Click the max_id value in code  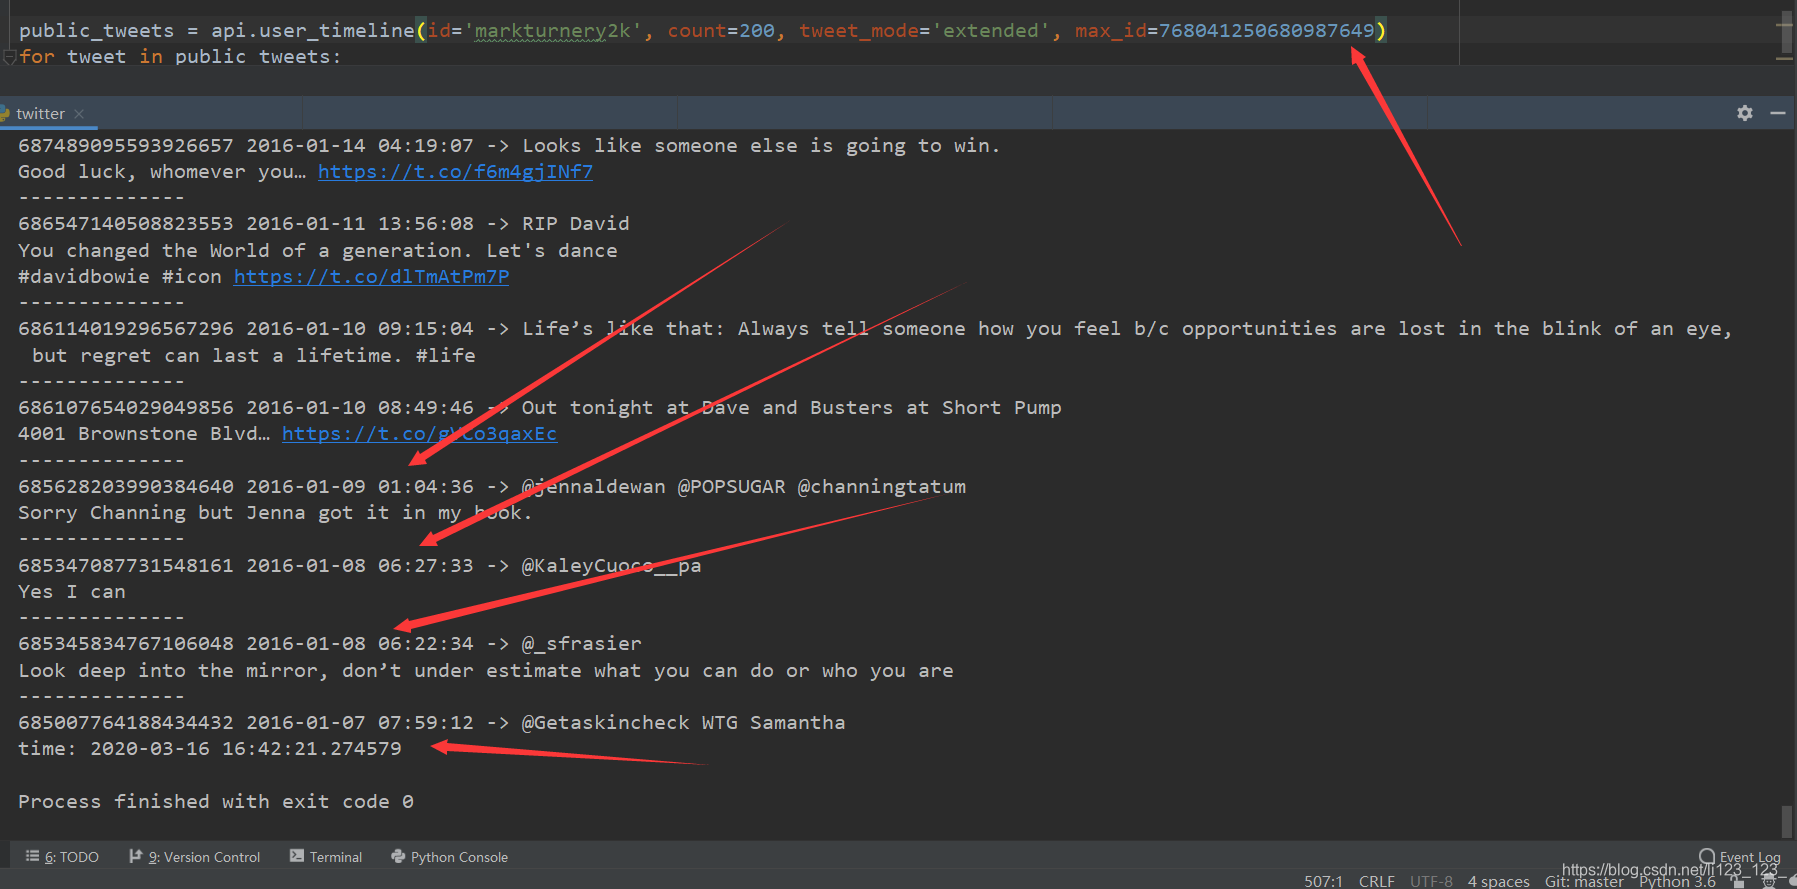click(x=1266, y=31)
